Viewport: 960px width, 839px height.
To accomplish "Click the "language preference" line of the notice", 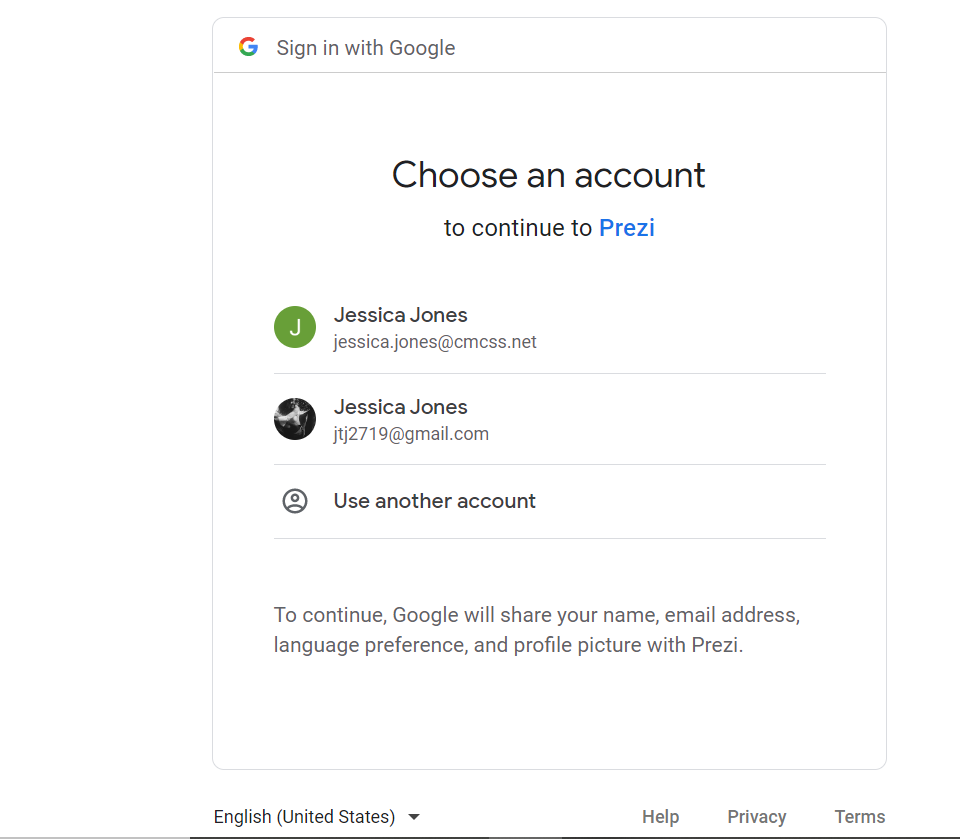I will 508,645.
